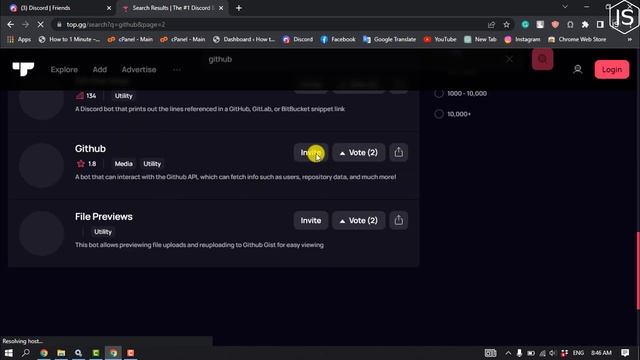Invite the Github bot
Image resolution: width=640 pixels, height=360 pixels.
pyautogui.click(x=311, y=152)
